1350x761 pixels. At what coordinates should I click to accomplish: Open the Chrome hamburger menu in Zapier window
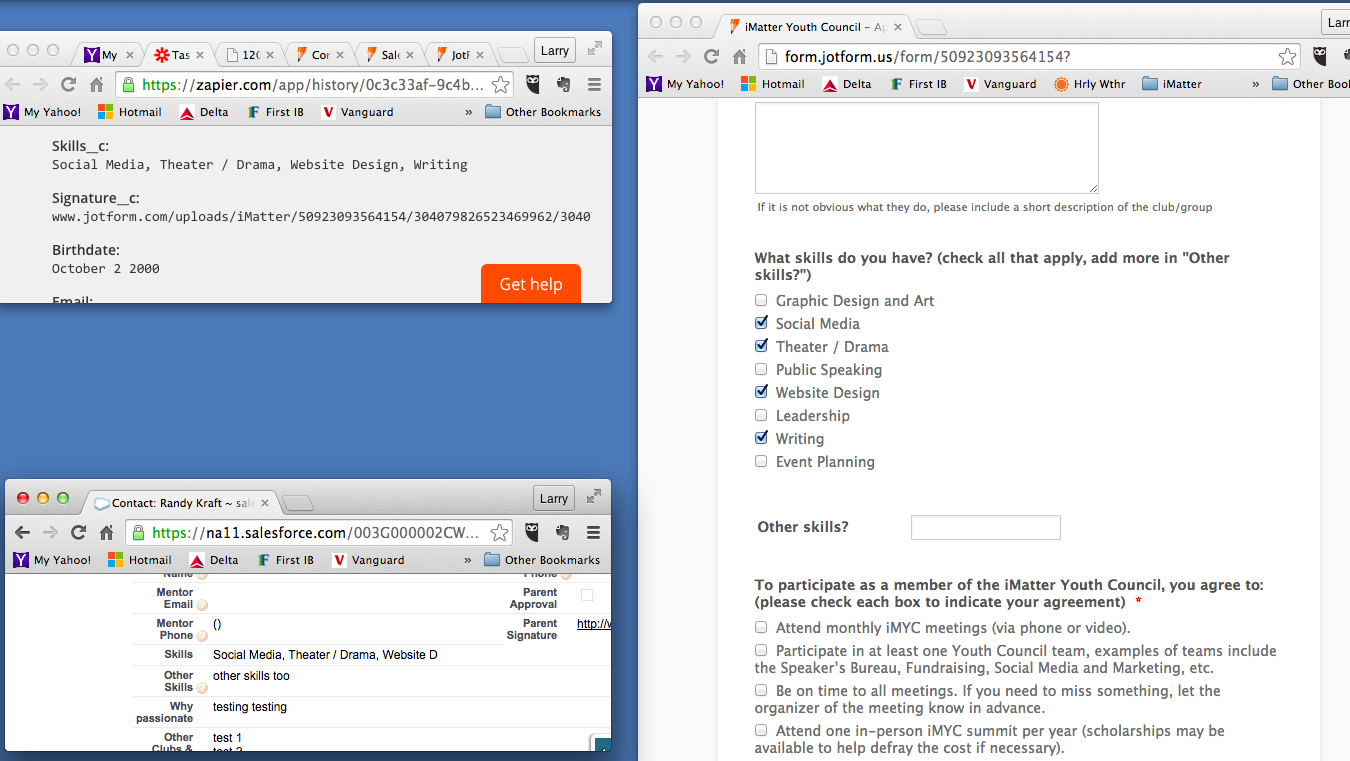click(593, 85)
